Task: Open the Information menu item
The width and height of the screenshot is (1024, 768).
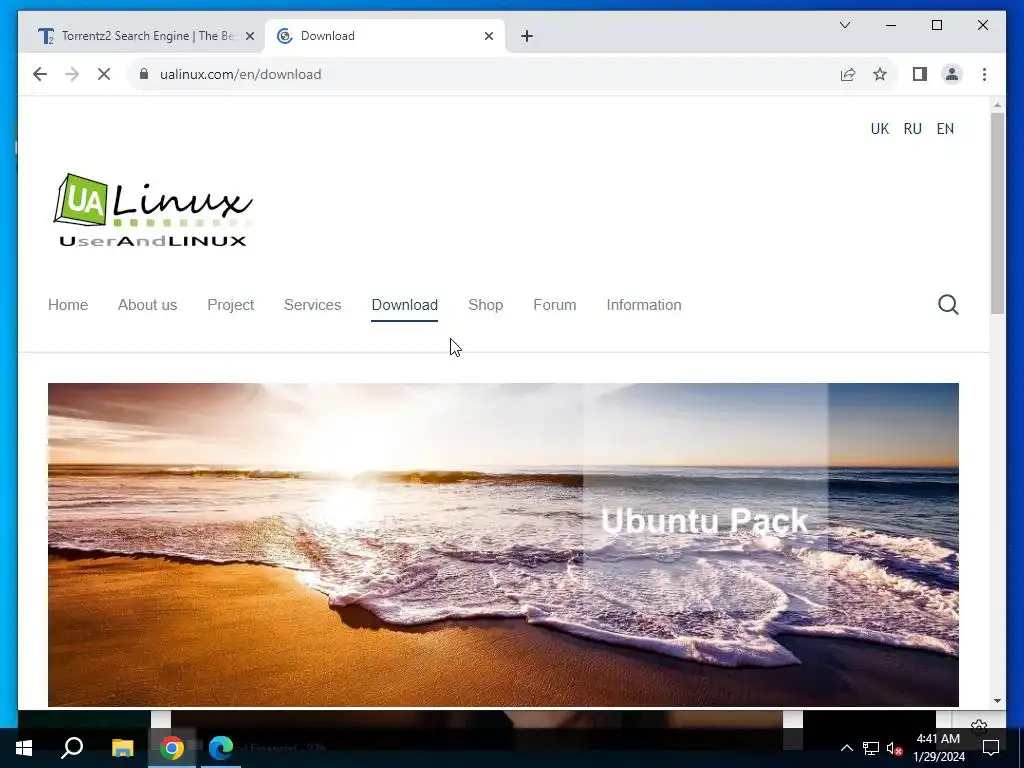Action: pyautogui.click(x=643, y=305)
